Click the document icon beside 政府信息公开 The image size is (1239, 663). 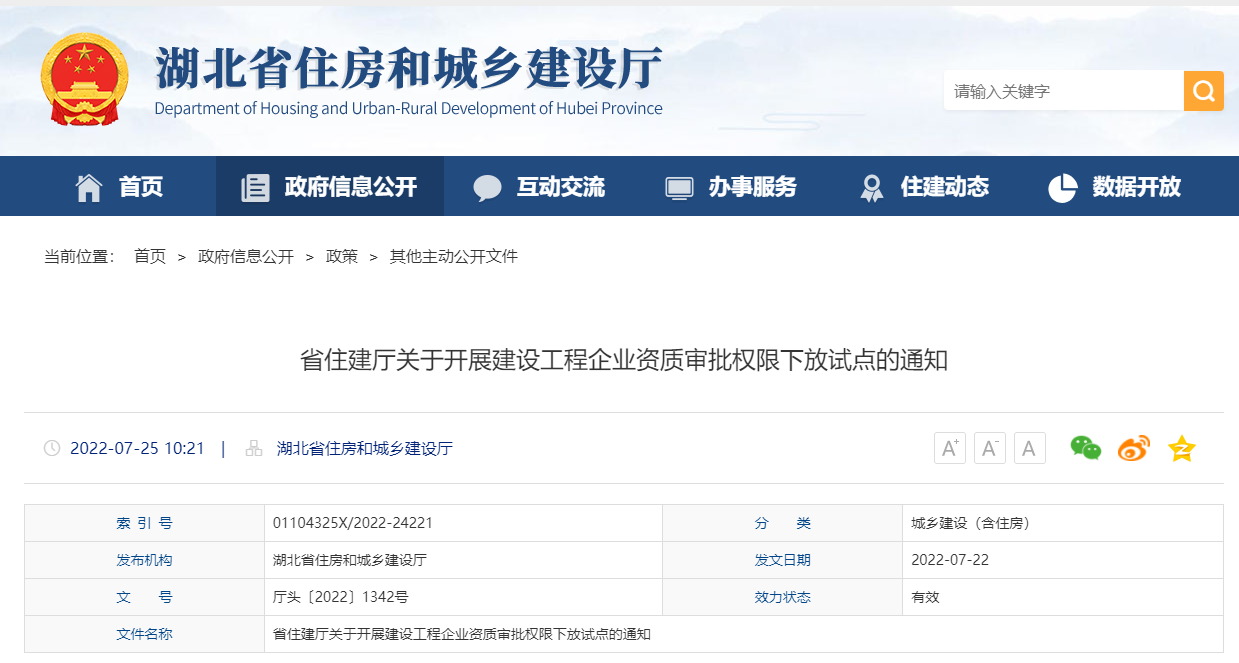(256, 187)
